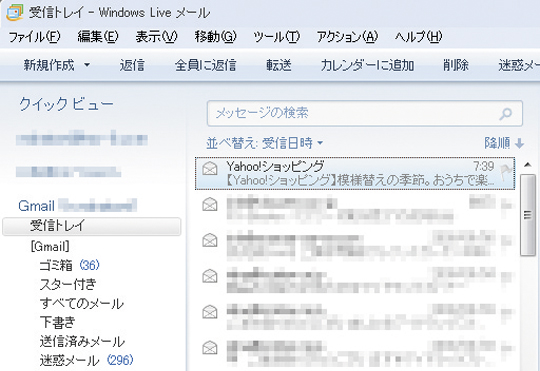540x371 pixels.
Task: Open the ツール(T) menu
Action: [277, 36]
